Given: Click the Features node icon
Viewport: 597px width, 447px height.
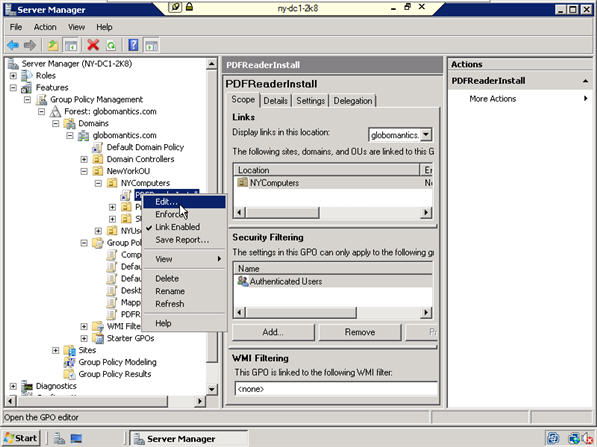Looking at the screenshot, I should point(26,88).
